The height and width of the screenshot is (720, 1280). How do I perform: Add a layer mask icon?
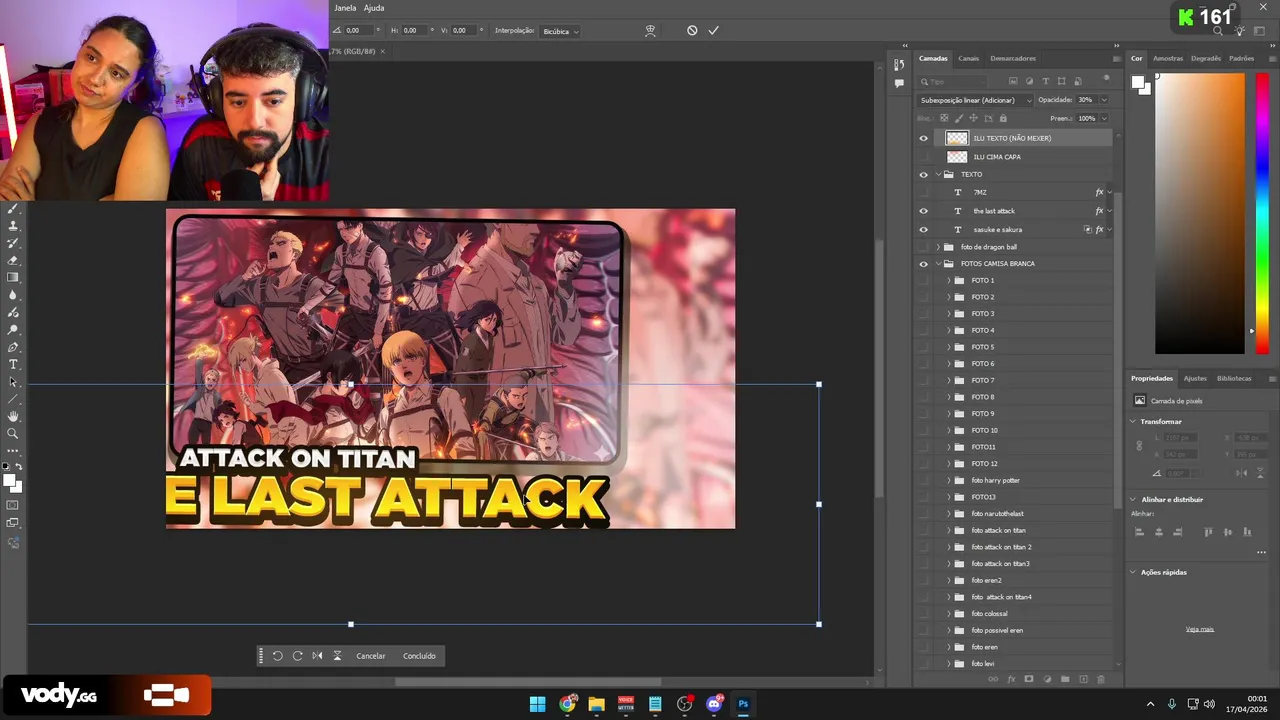click(1029, 679)
